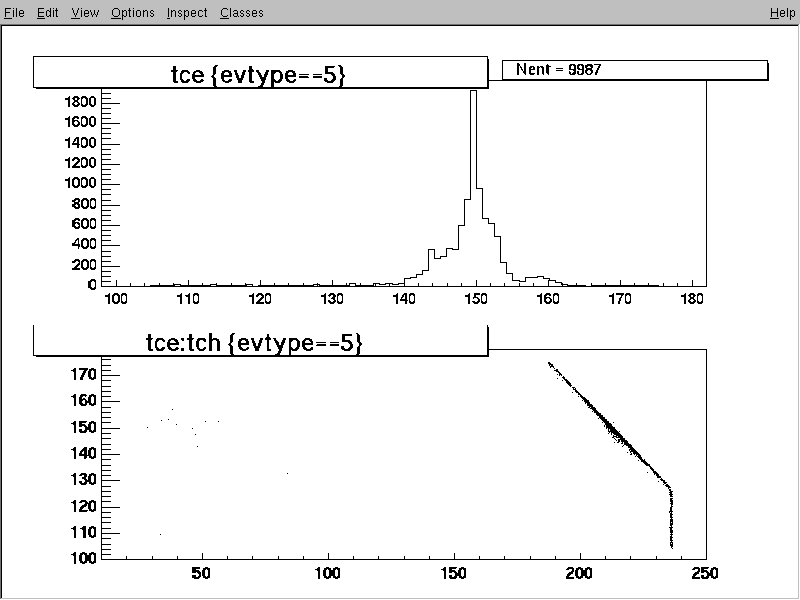
Task: Click the y-axis label 170 of the scatter plot
Action: [x=83, y=375]
